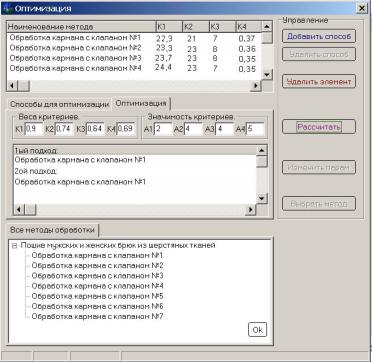Click the K4 column header
The image size is (372, 362).
(248, 27)
